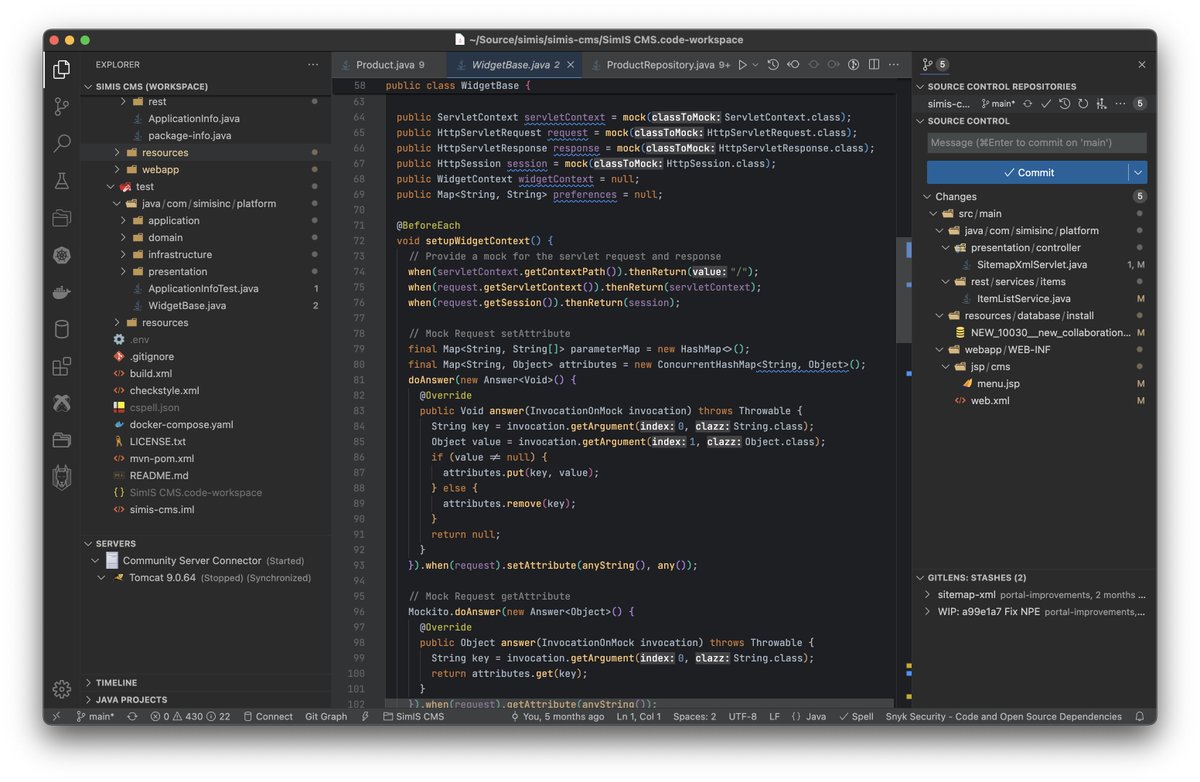Open the Kubernetes view in activity bar
1200x782 pixels.
(62, 255)
